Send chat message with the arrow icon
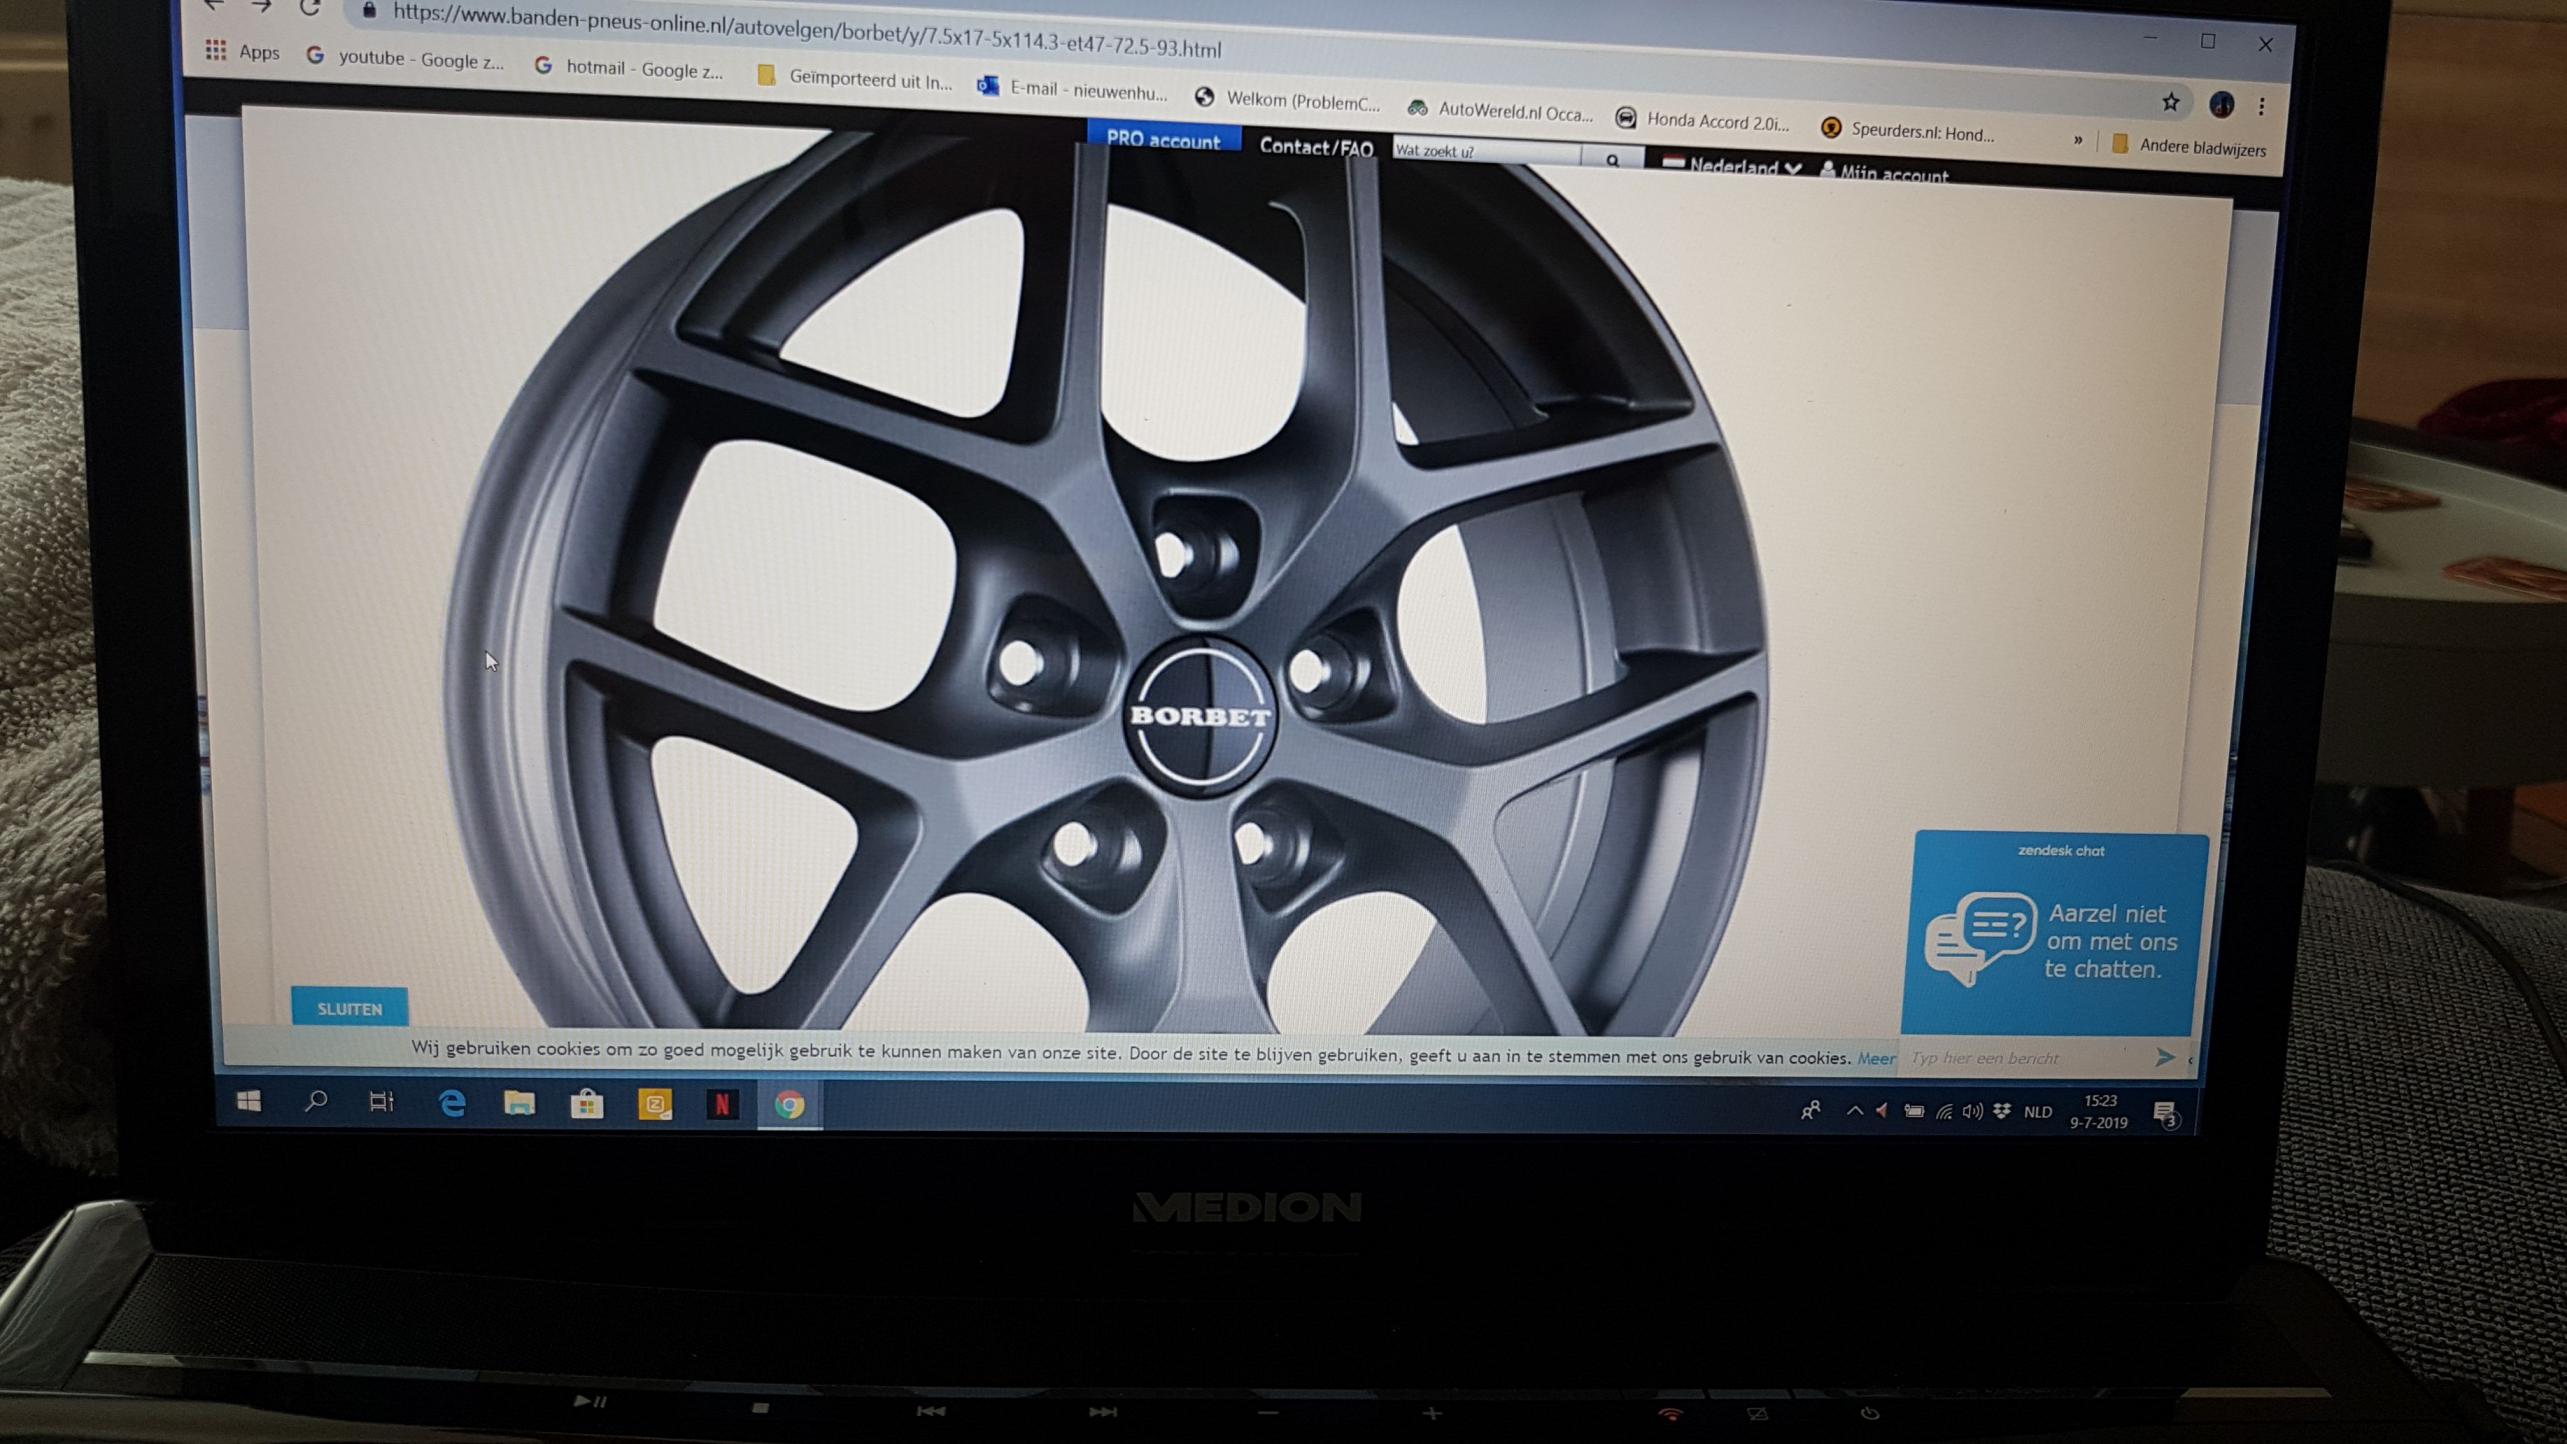The width and height of the screenshot is (2567, 1444). 2164,1058
